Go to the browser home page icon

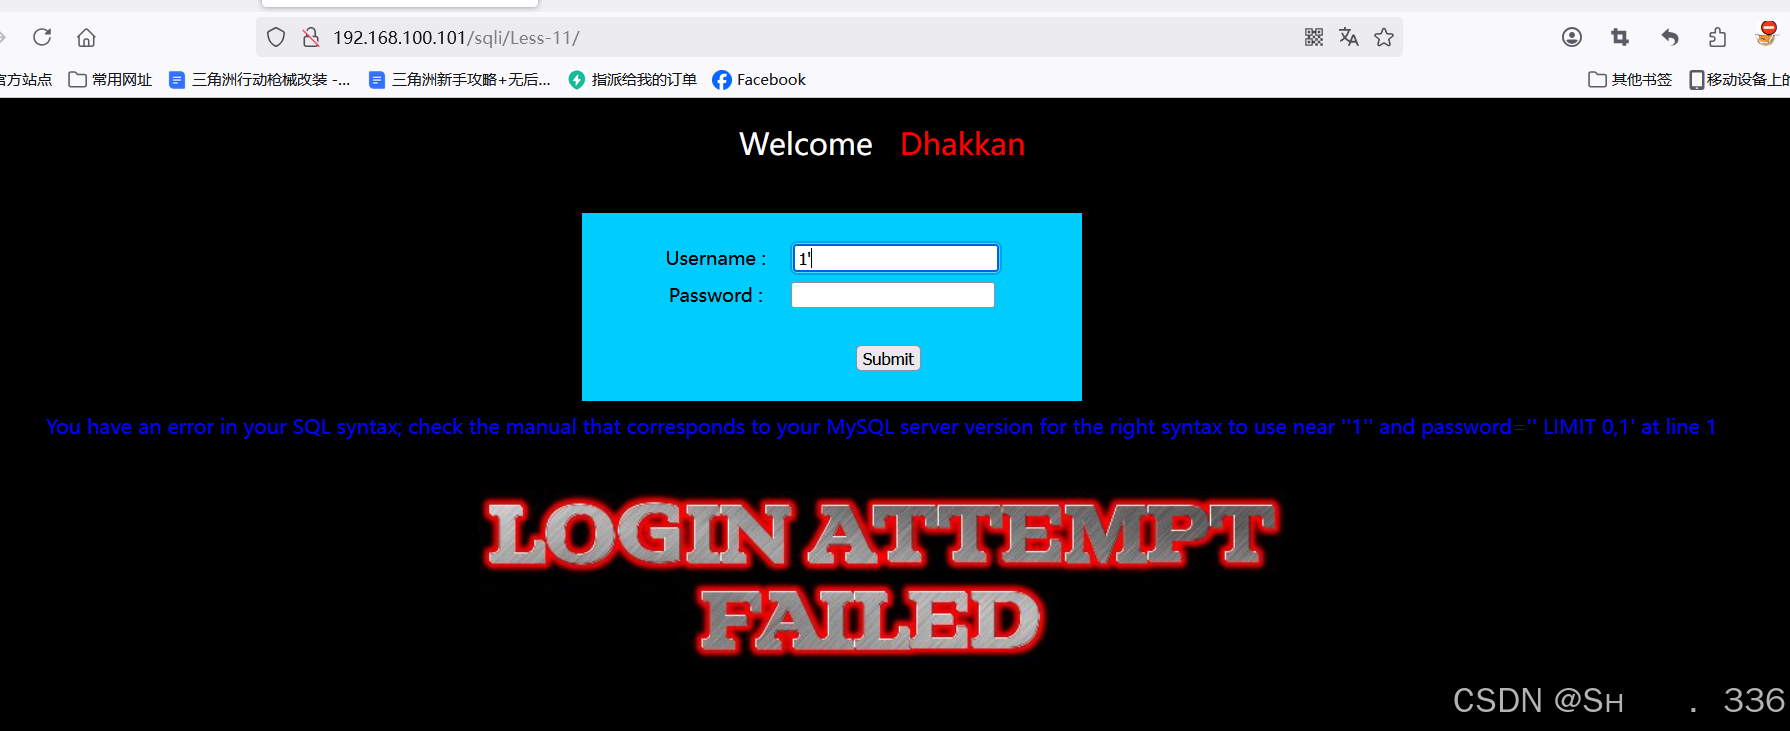[86, 38]
